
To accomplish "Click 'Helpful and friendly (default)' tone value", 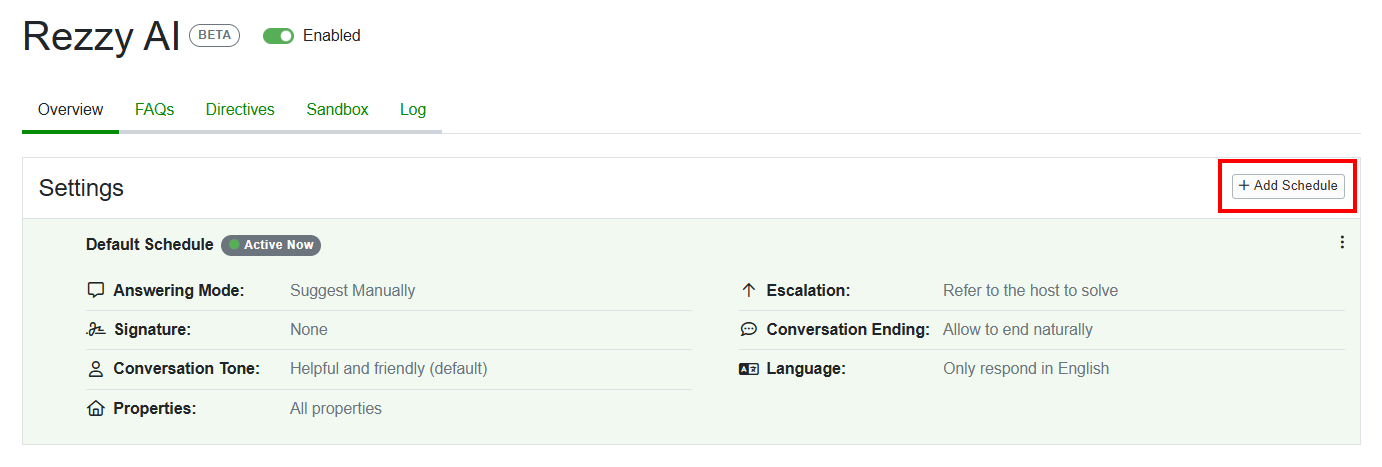I will coord(389,369).
